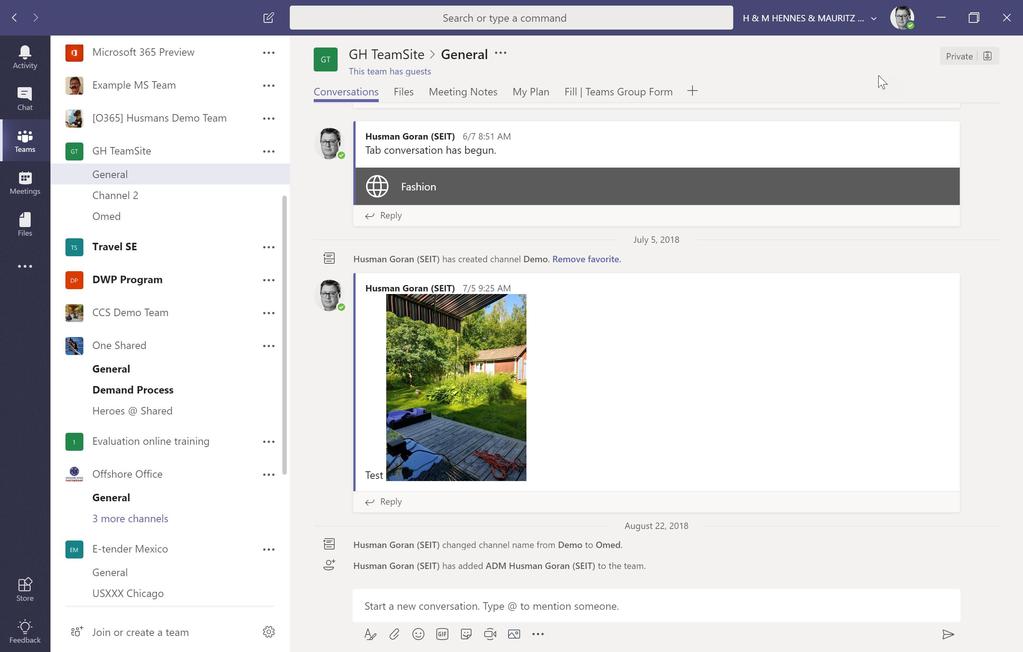Switch to the Conversations tab
This screenshot has height=652, width=1023.
(x=346, y=92)
